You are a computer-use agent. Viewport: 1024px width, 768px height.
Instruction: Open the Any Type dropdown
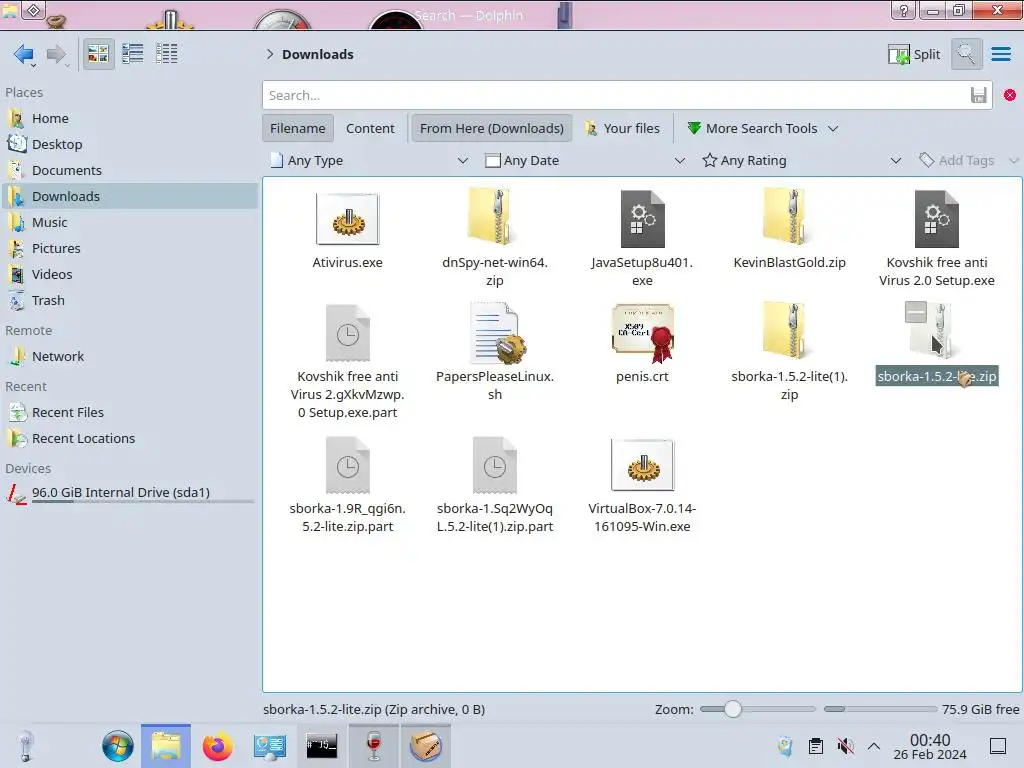(369, 160)
